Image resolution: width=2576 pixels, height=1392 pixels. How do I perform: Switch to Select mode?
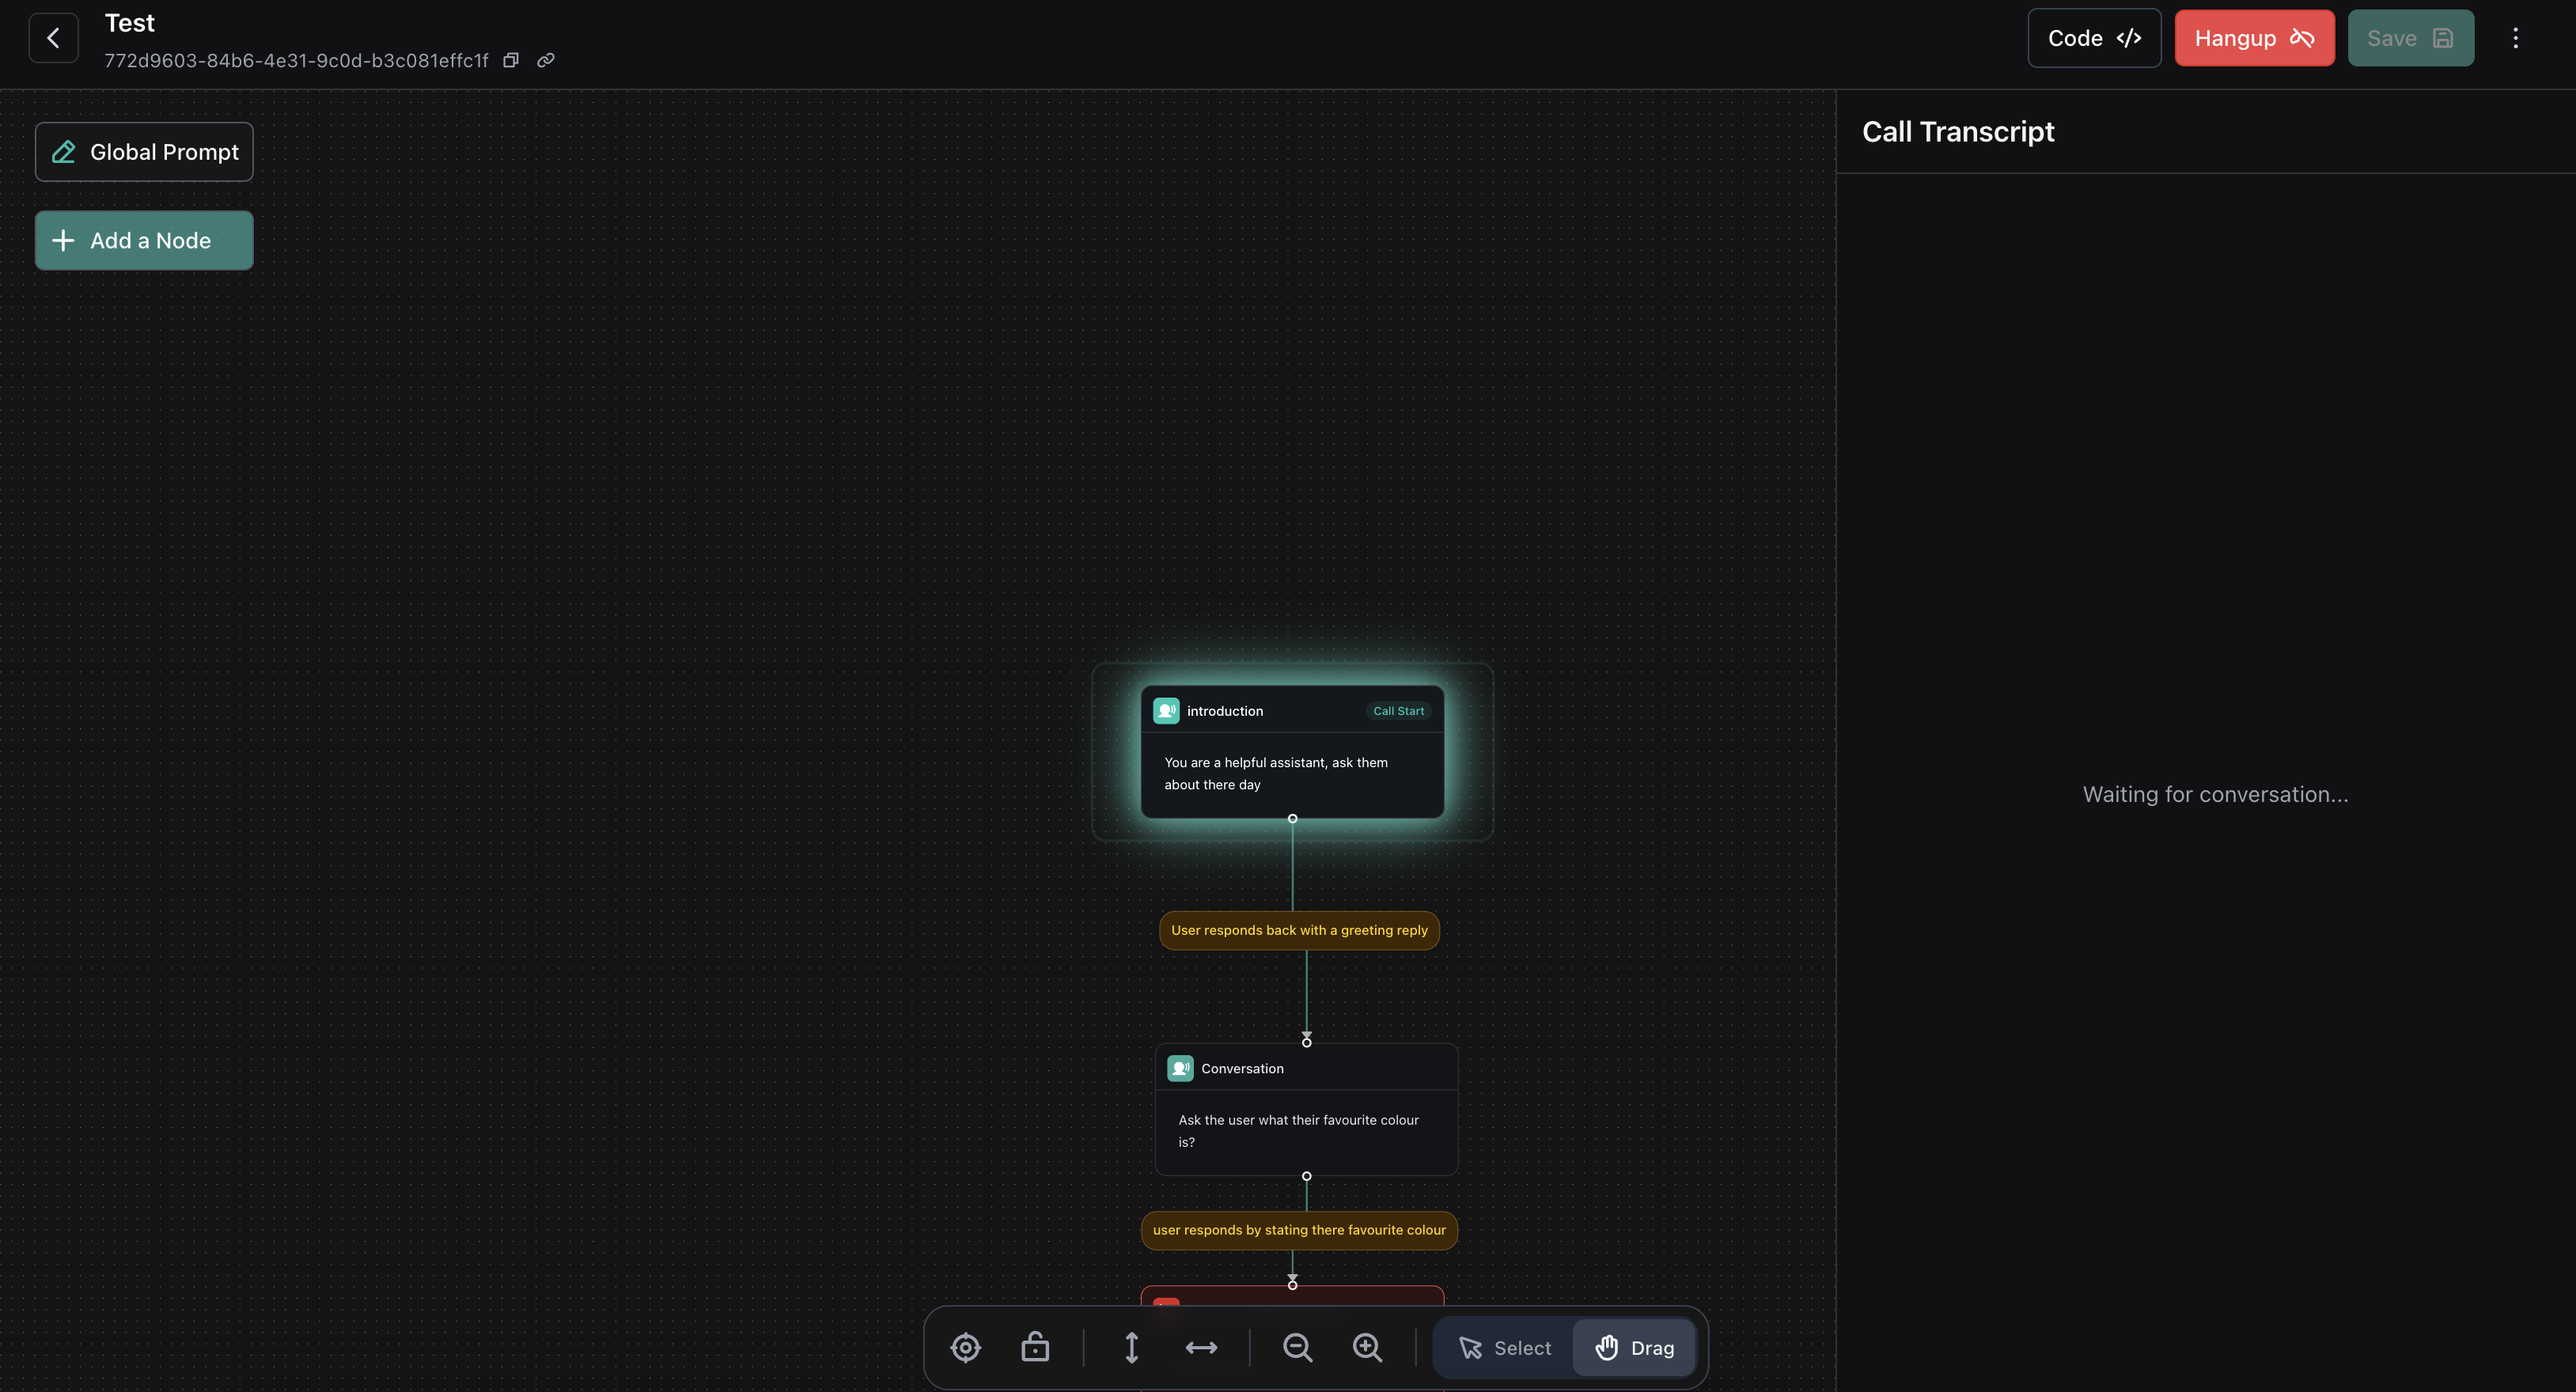click(1504, 1347)
